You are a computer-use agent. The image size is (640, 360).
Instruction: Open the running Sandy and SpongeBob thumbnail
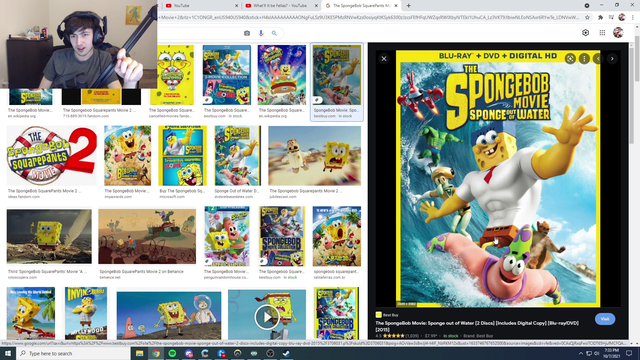(x=315, y=156)
